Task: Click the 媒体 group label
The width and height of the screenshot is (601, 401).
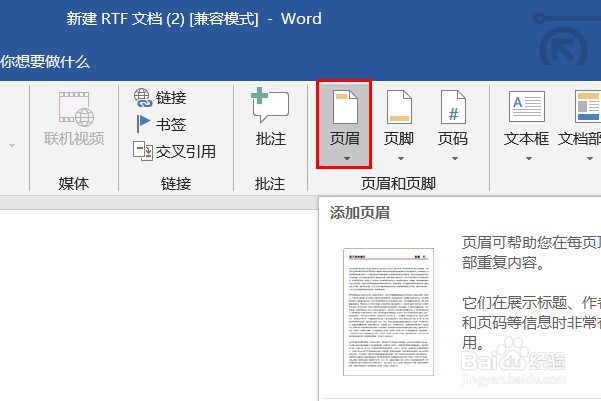Action: [74, 184]
